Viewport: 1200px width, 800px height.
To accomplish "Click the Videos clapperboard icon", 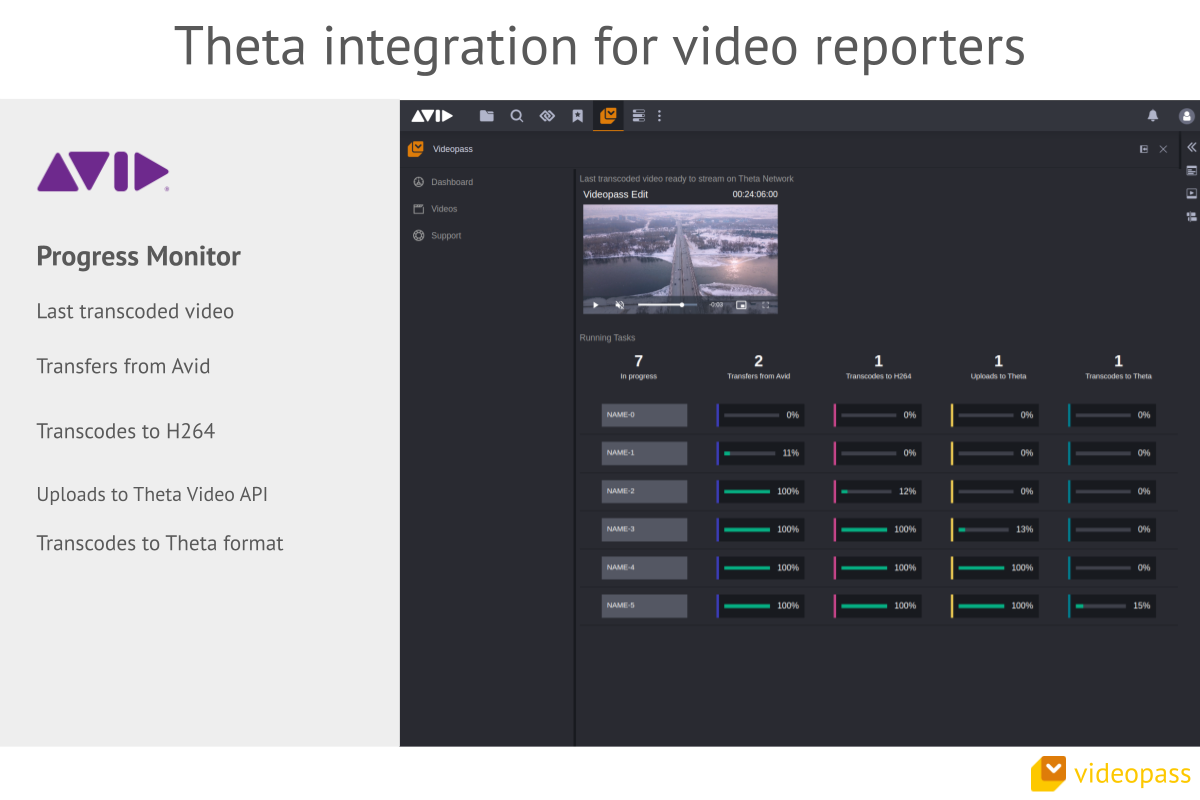I will pos(419,209).
